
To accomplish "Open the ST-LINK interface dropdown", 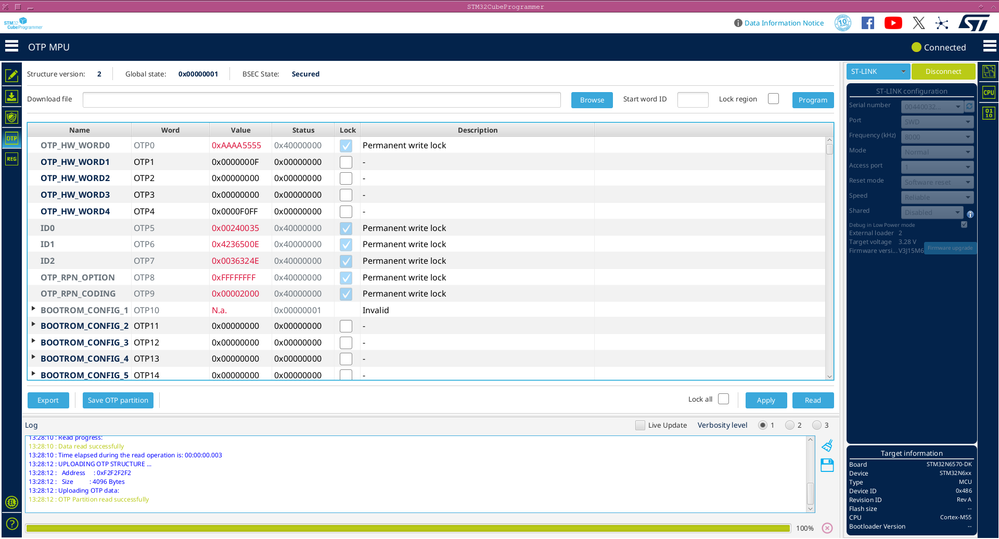I will [x=877, y=71].
